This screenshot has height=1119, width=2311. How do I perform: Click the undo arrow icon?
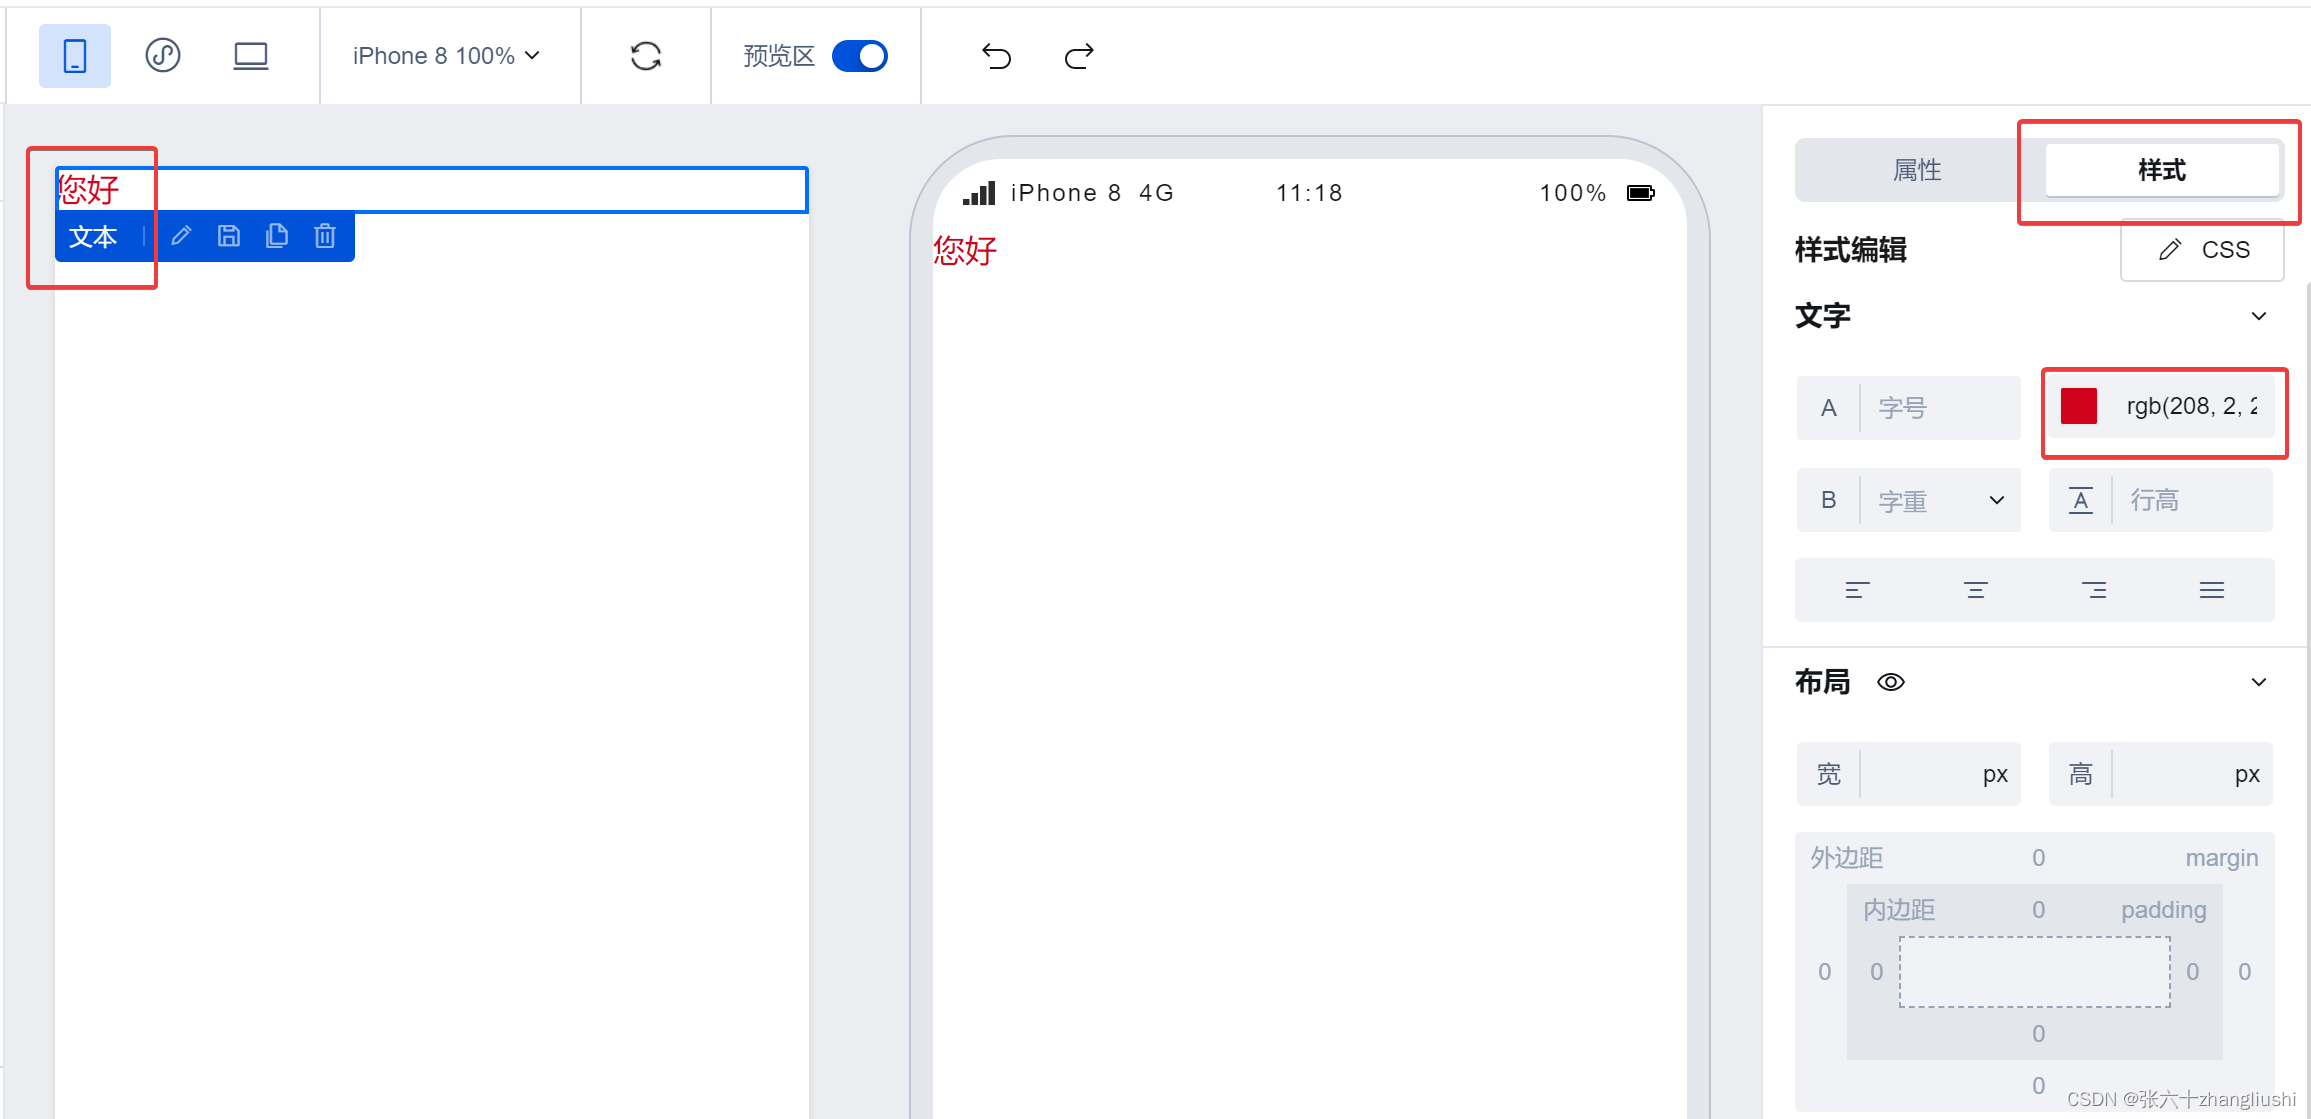pyautogui.click(x=996, y=56)
